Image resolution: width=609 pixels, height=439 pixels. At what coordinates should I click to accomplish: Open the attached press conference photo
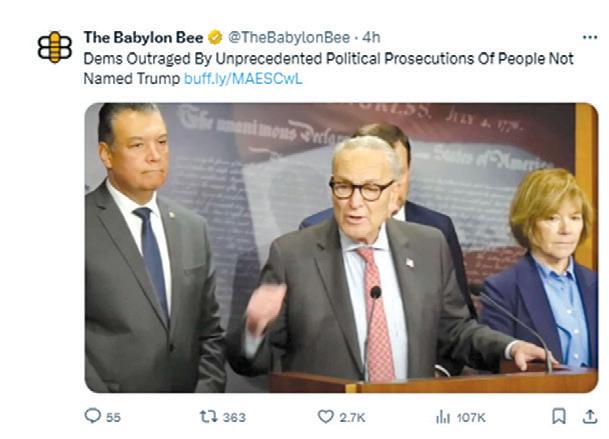point(341,248)
